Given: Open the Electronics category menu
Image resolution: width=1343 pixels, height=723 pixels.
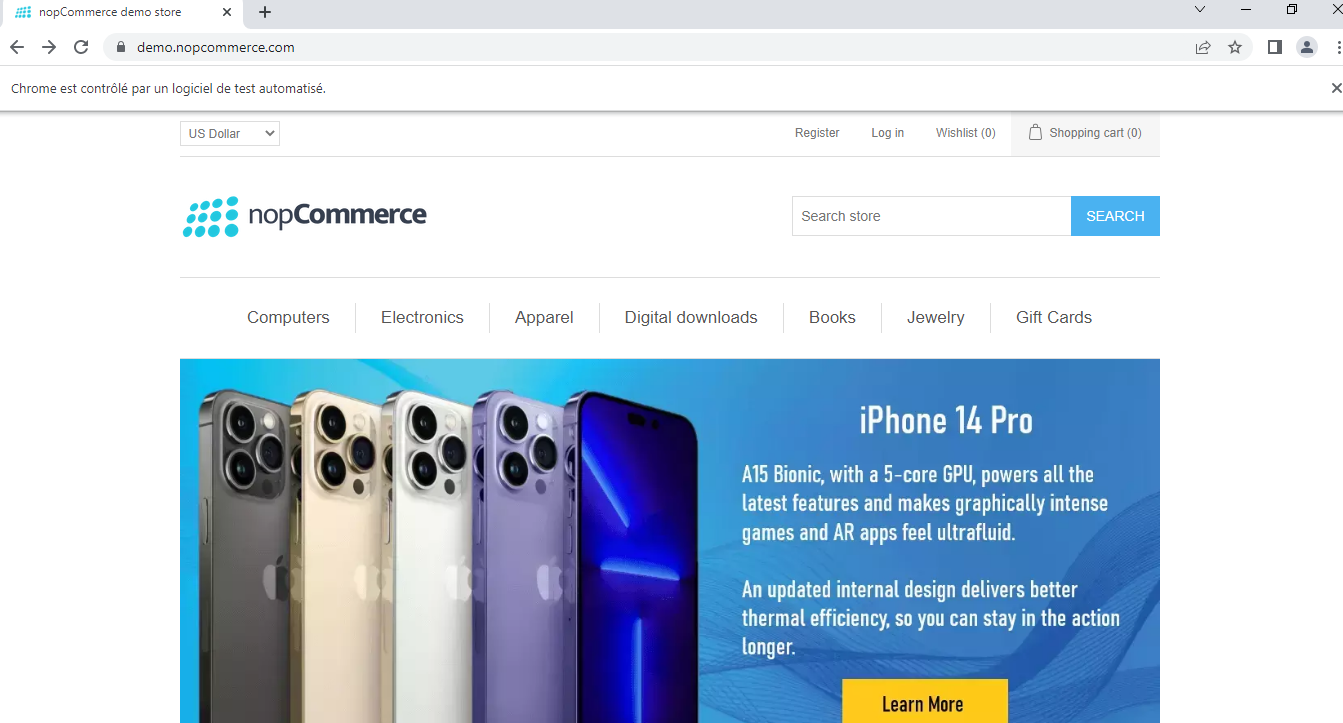Looking at the screenshot, I should 422,317.
